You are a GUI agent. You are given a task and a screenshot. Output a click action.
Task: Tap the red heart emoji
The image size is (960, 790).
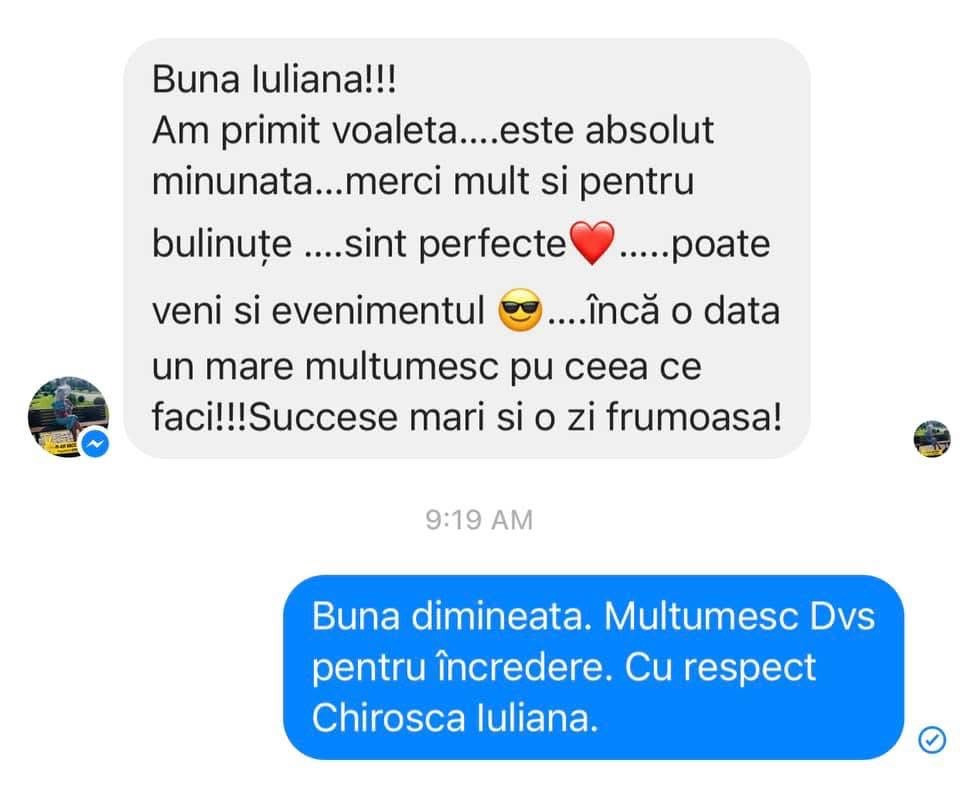(591, 243)
